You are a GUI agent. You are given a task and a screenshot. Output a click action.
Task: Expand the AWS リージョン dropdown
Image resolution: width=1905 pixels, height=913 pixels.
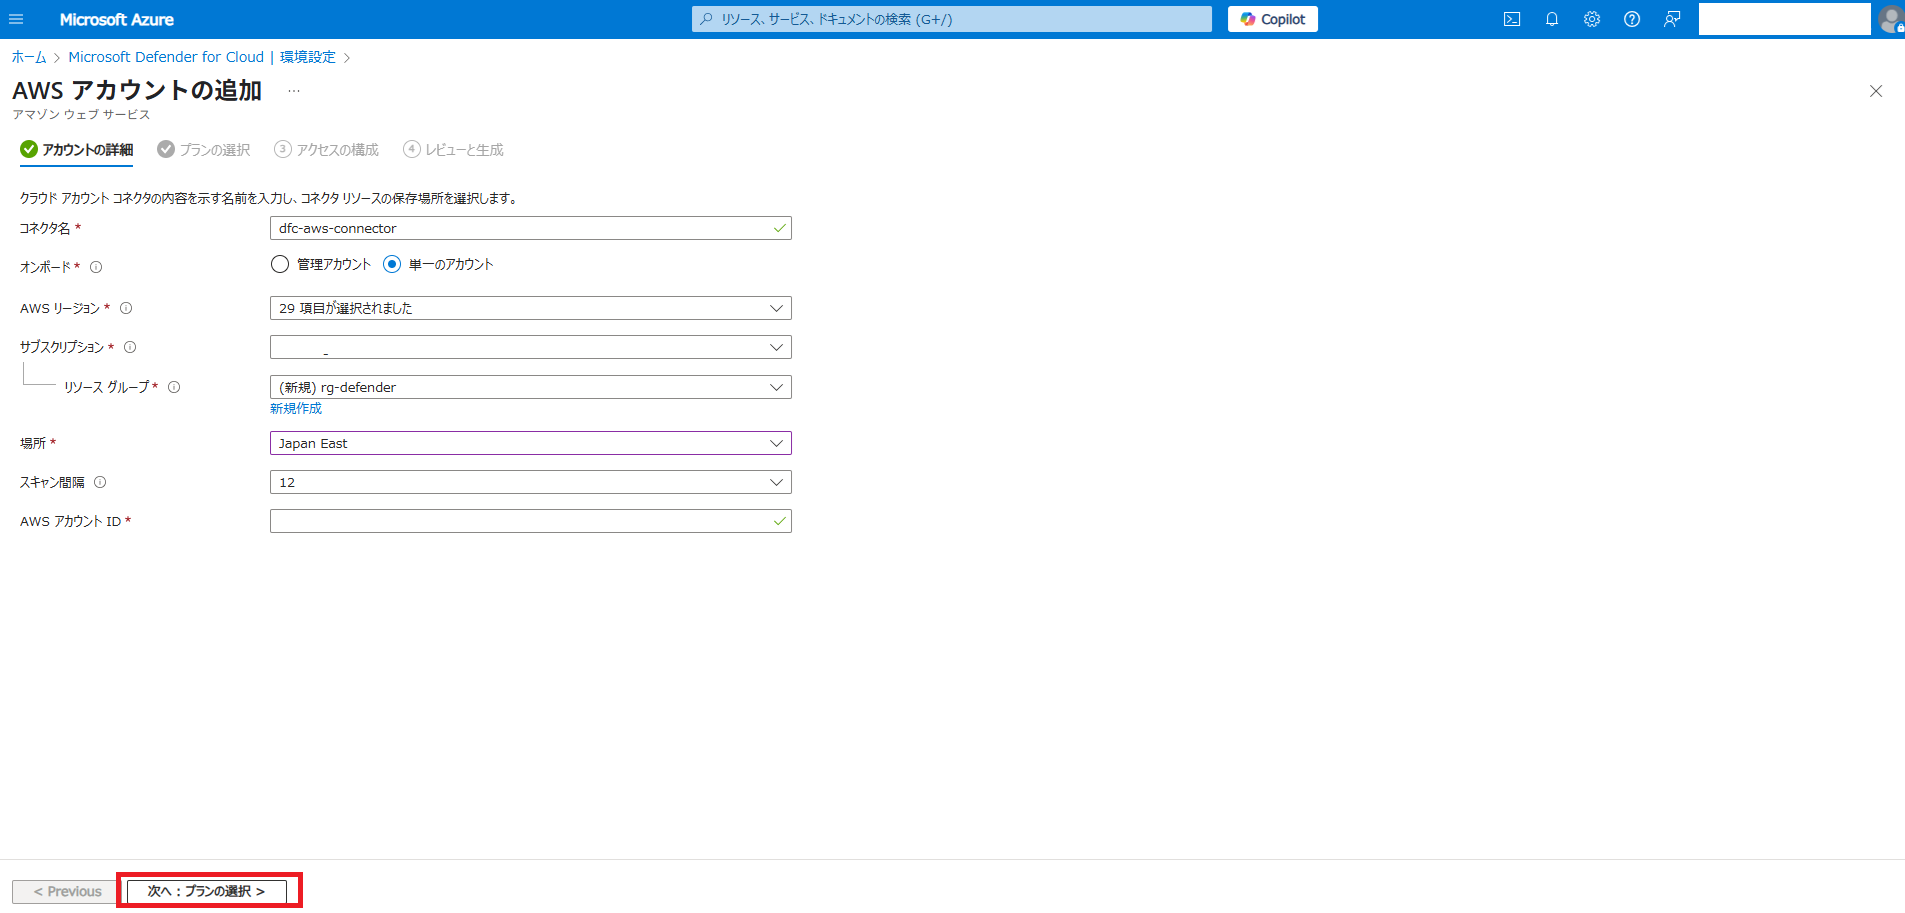[x=531, y=308]
